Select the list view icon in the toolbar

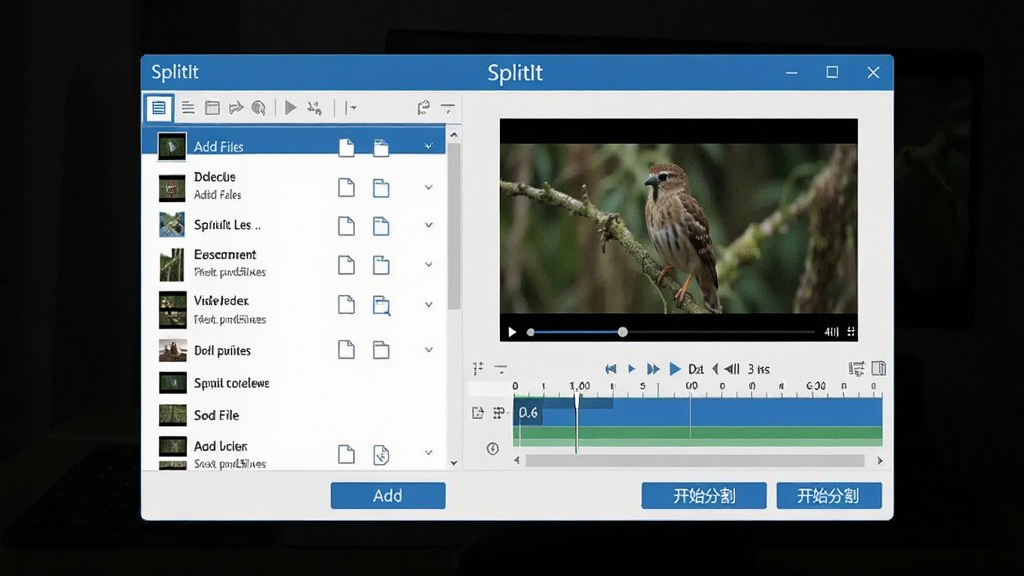pos(159,108)
